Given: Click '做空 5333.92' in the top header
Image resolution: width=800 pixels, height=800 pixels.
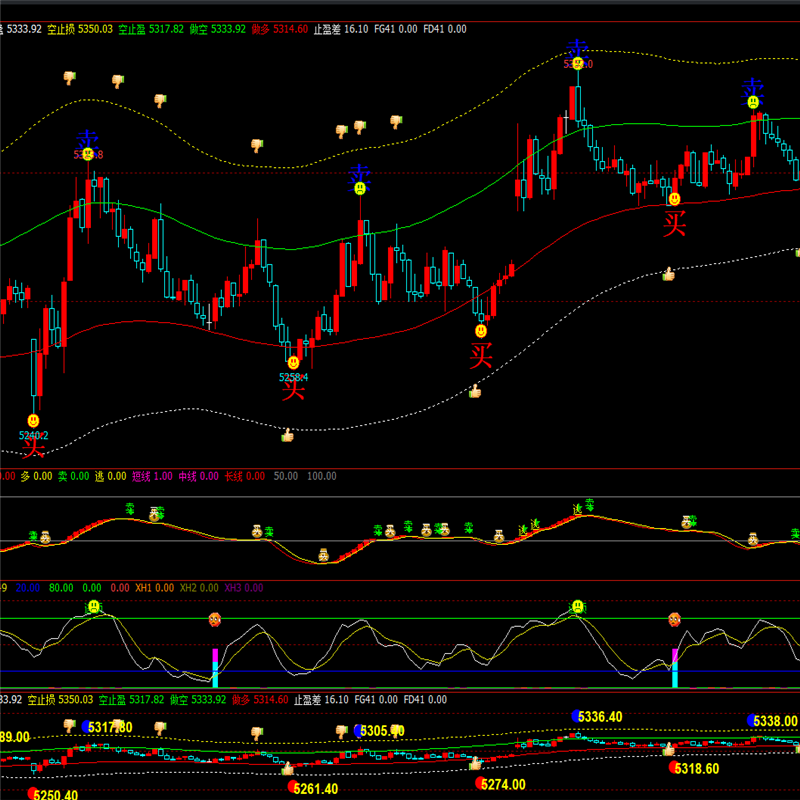Looking at the screenshot, I should pos(218,29).
